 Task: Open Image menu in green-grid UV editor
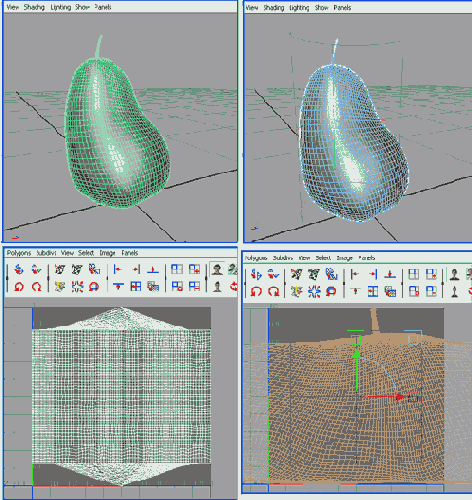coord(107,253)
